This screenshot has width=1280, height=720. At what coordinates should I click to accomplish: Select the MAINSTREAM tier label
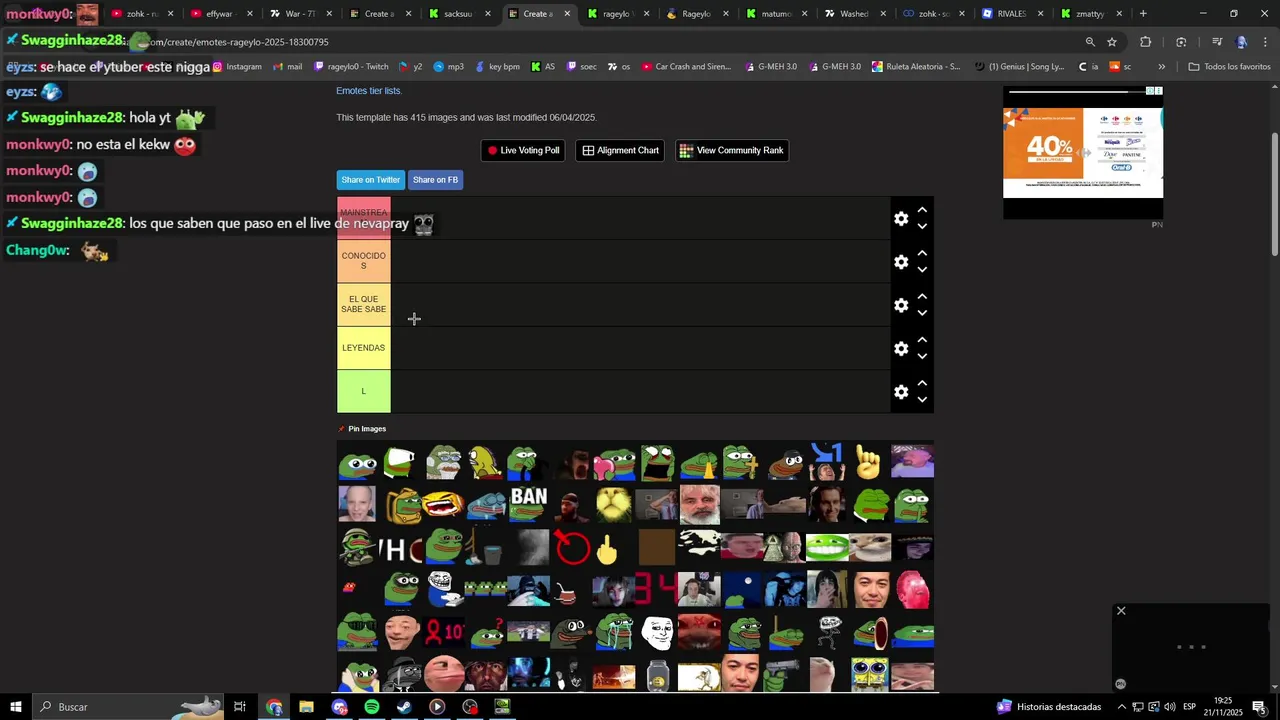(363, 218)
